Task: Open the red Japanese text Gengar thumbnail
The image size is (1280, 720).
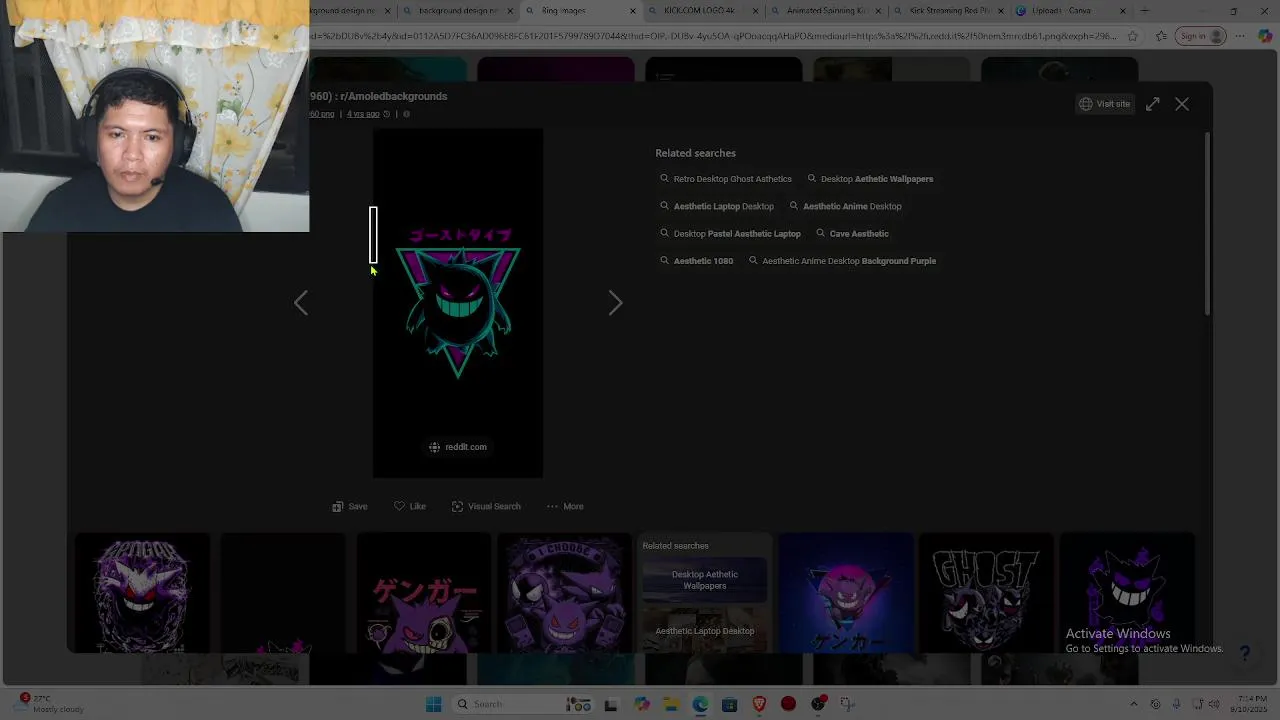Action: coord(424,593)
